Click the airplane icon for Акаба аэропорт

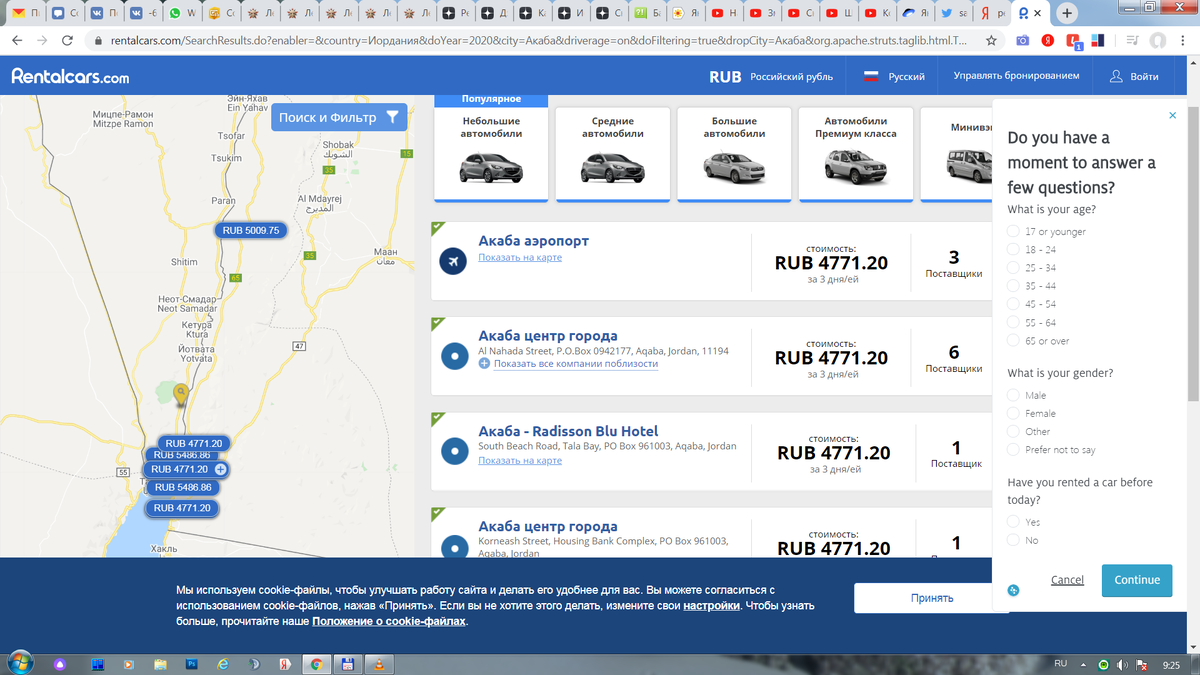[x=454, y=260]
